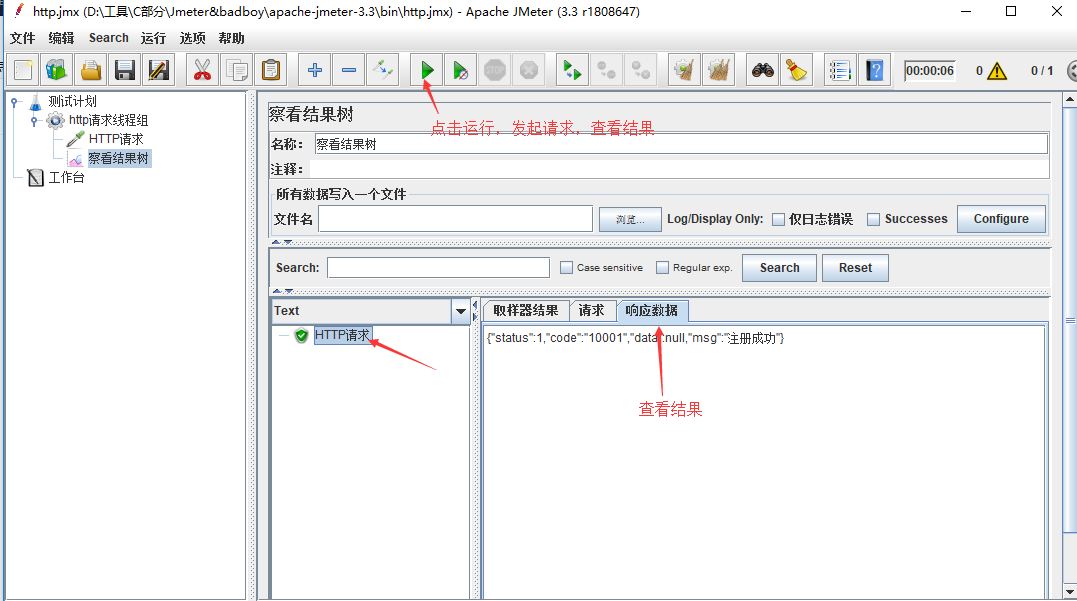Click the Start no pauses icon

pos(461,70)
